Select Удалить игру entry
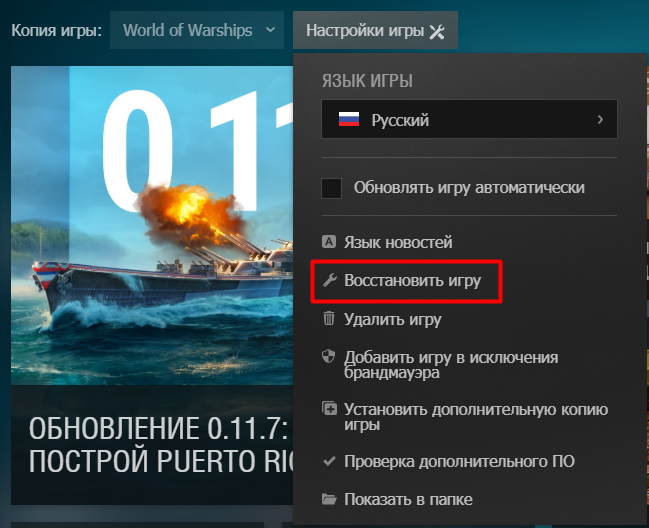This screenshot has height=528, width=649. (382, 319)
